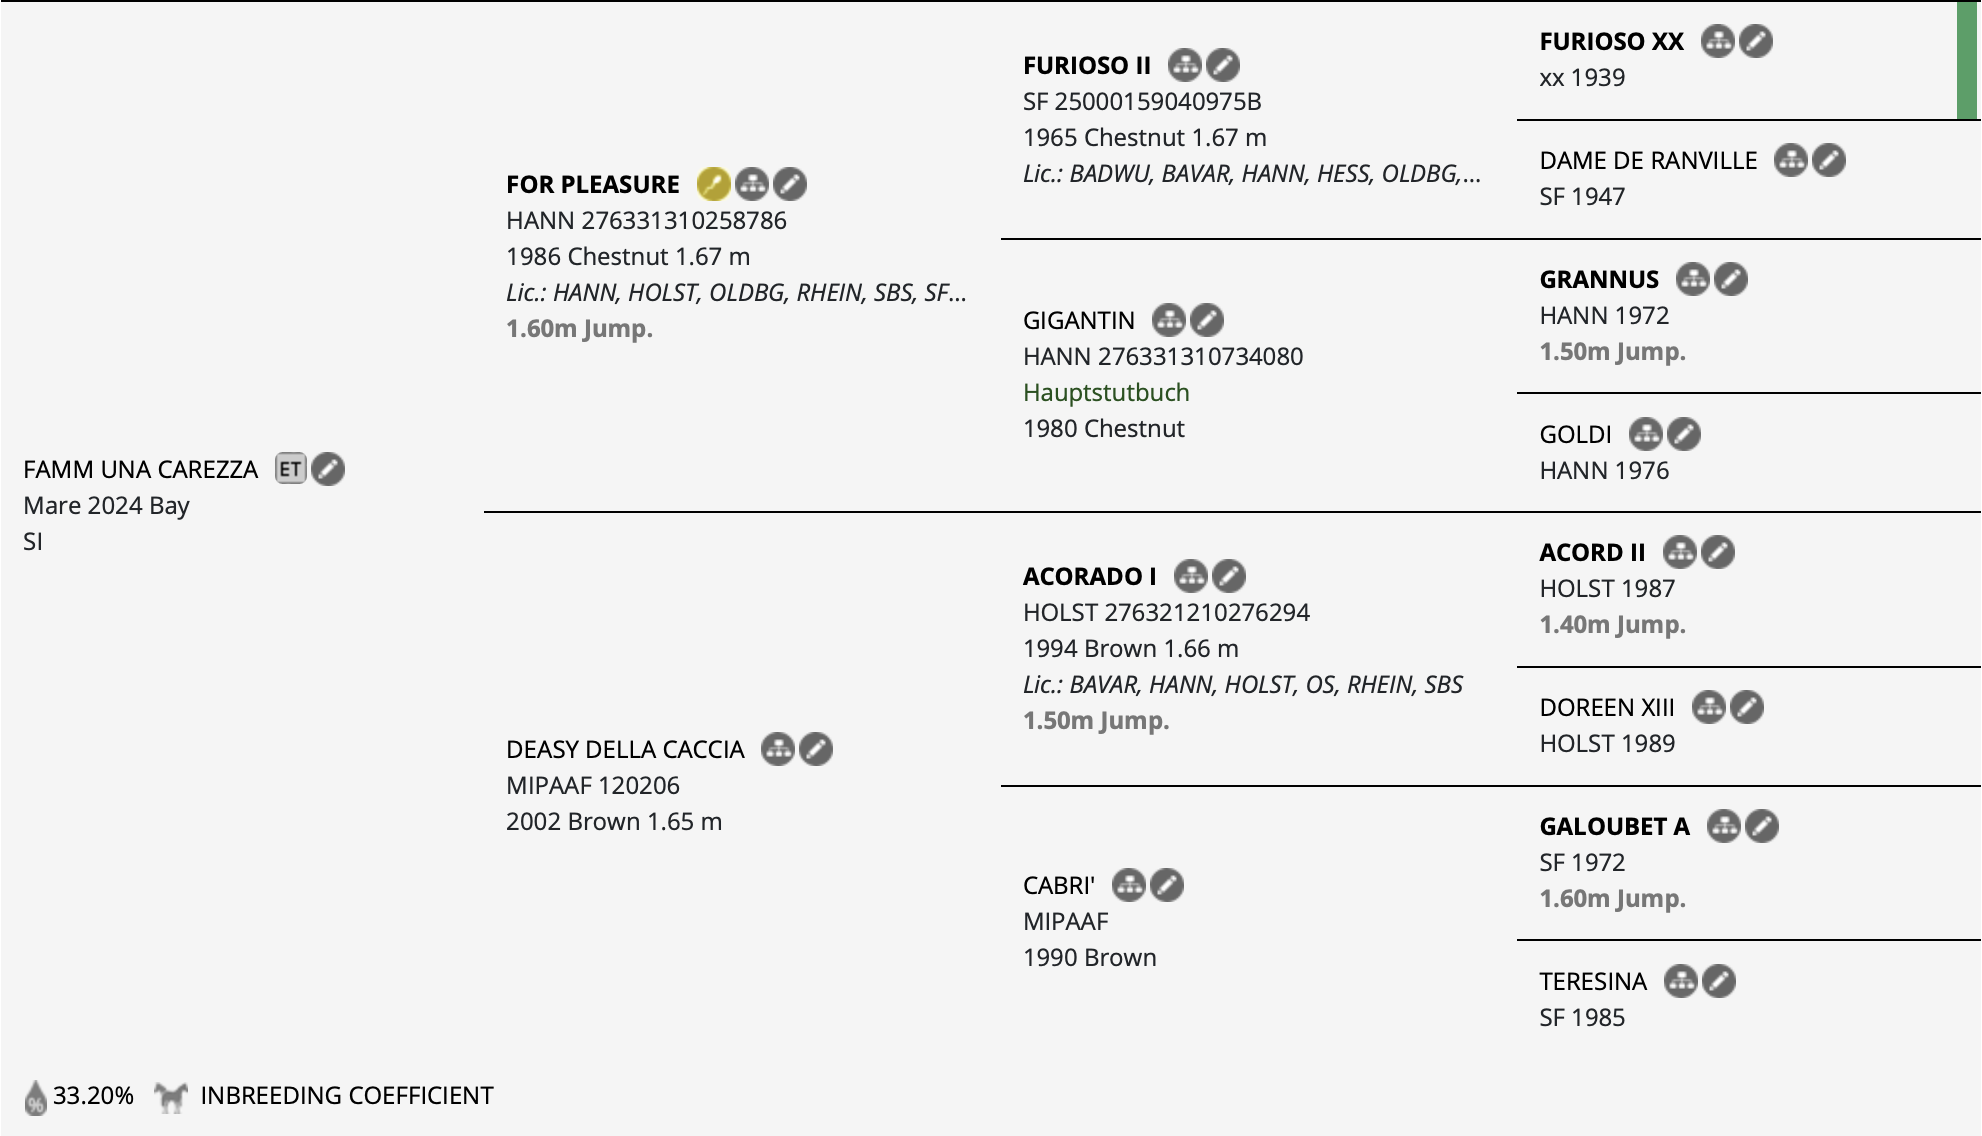
Task: Open pedigree tree icon for GALOUBET A
Action: 1724,826
